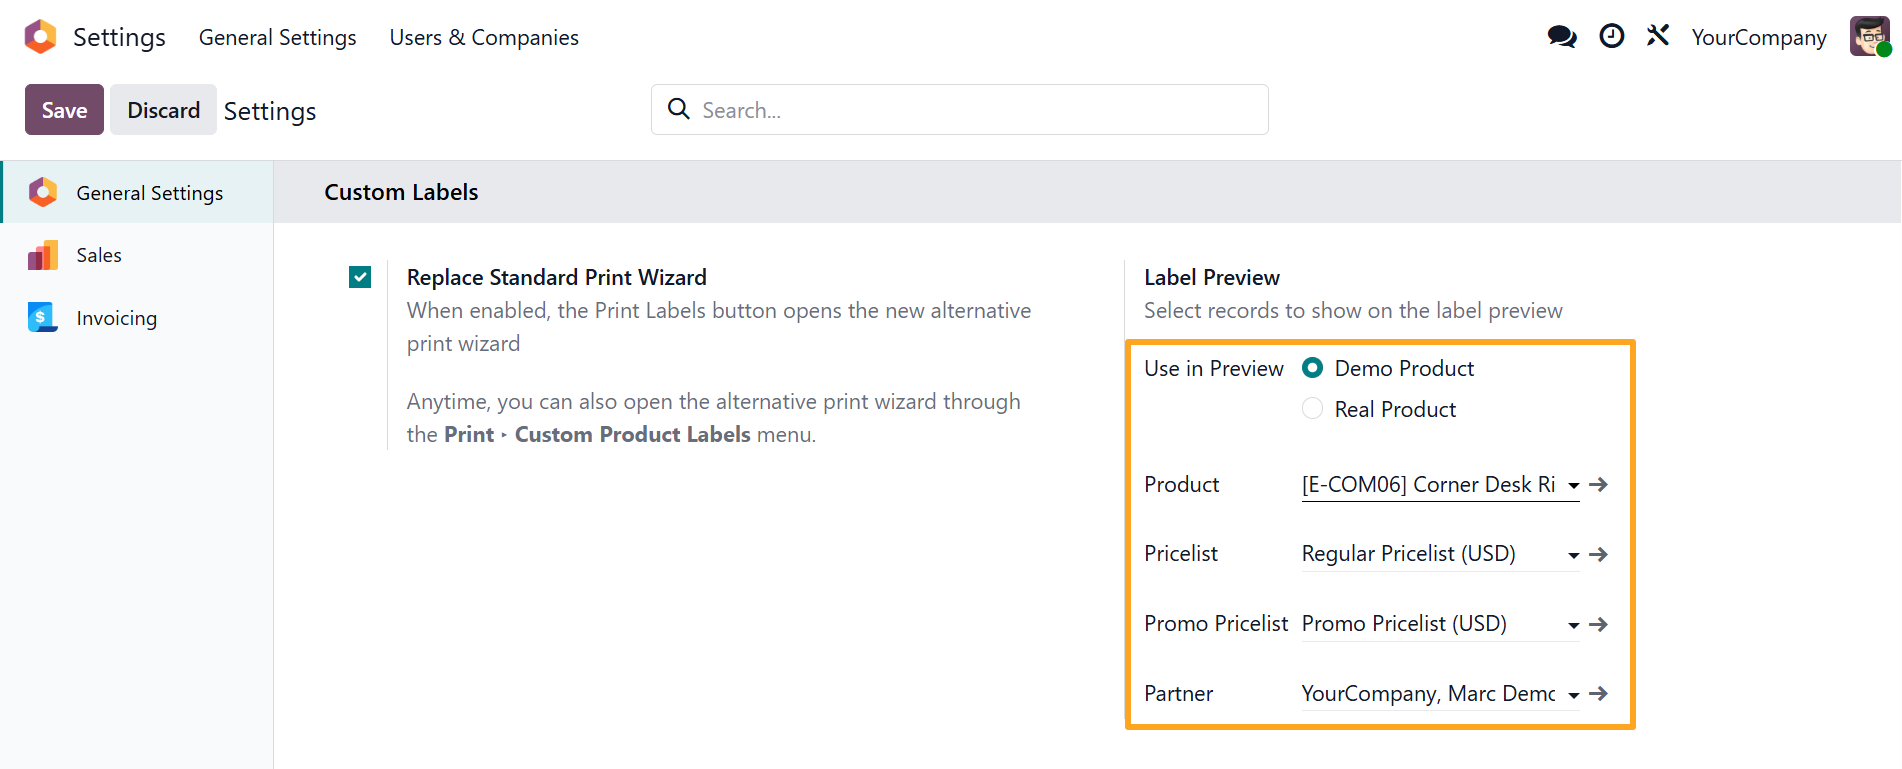Expand the Promo Pricelist dropdown
The image size is (1902, 769).
(1573, 625)
